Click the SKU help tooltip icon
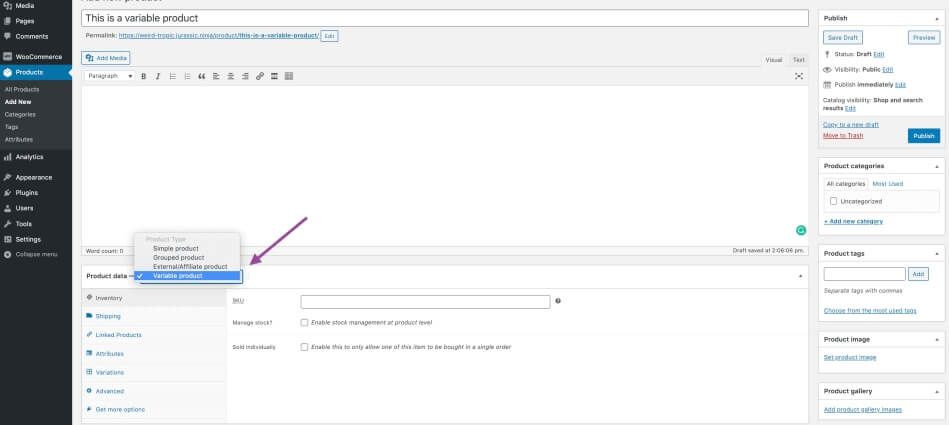Image resolution: width=949 pixels, height=425 pixels. tap(558, 301)
